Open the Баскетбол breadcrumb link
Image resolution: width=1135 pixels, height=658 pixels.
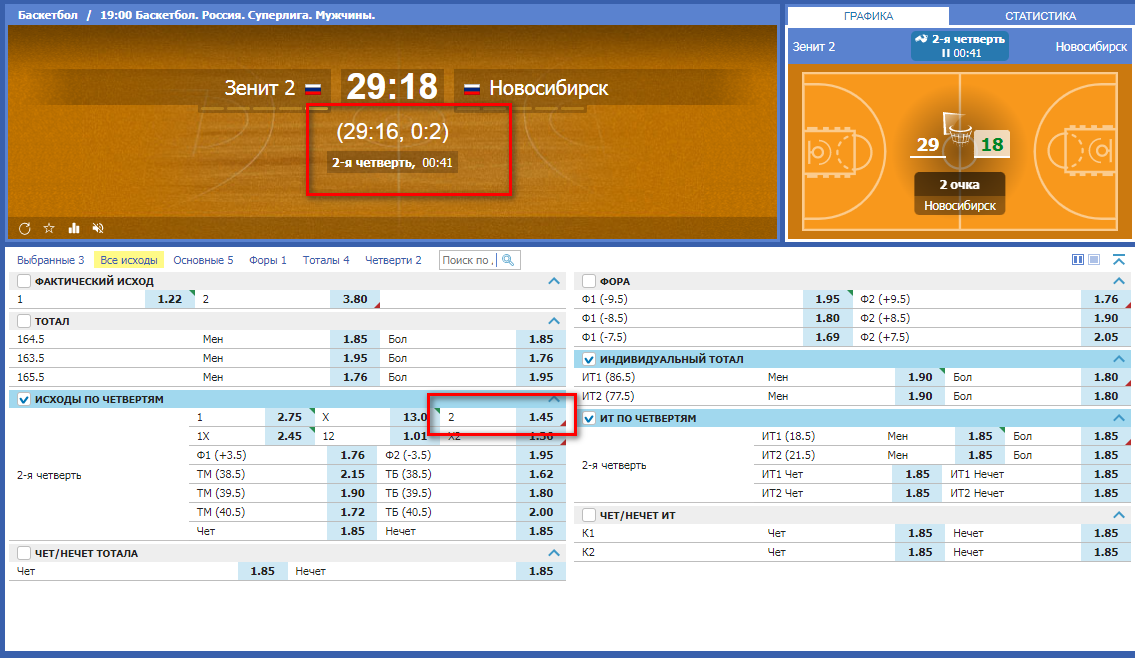click(x=48, y=16)
